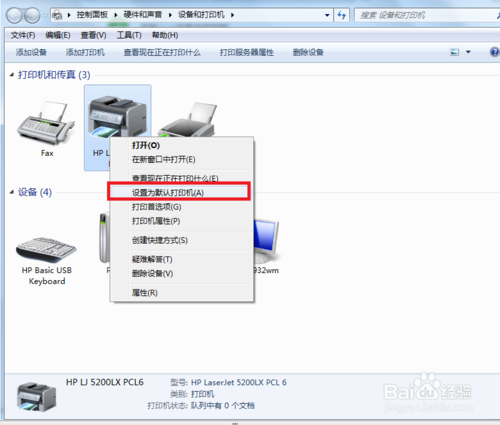Image resolution: width=500 pixels, height=425 pixels.
Task: Click the 打印服务器属性 toolbar button
Action: 247,52
